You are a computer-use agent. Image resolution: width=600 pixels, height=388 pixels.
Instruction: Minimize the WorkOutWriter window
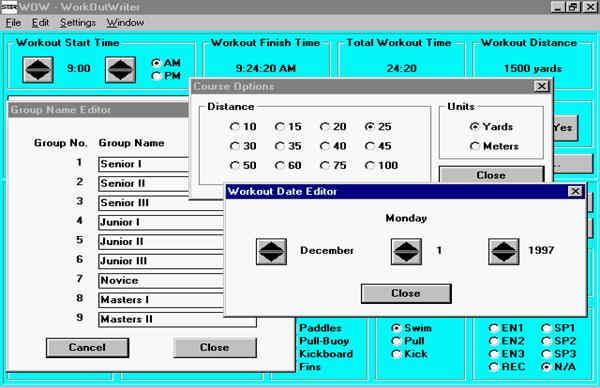tap(558, 7)
